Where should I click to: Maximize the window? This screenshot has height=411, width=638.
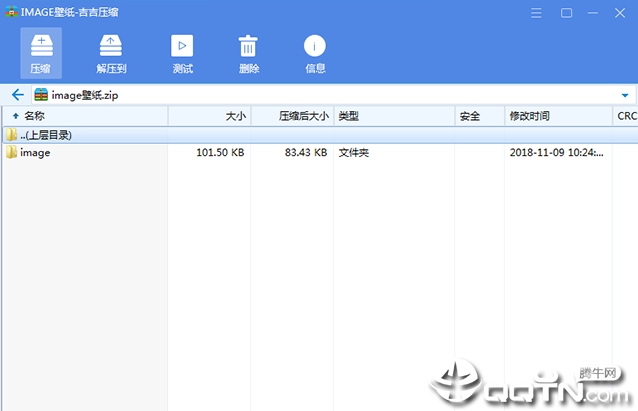click(566, 13)
